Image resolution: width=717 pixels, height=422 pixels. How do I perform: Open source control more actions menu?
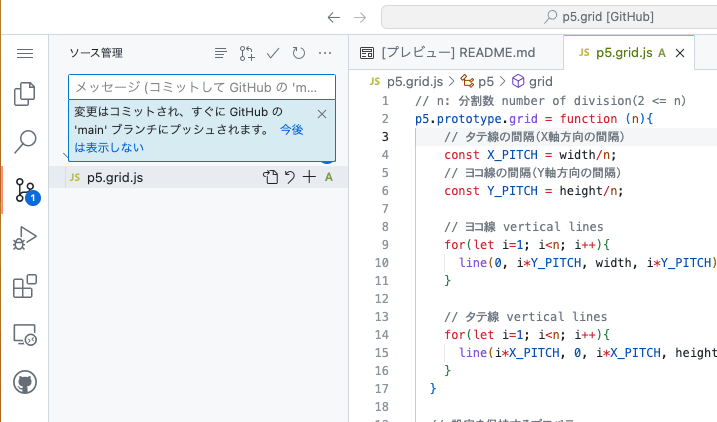tap(324, 53)
